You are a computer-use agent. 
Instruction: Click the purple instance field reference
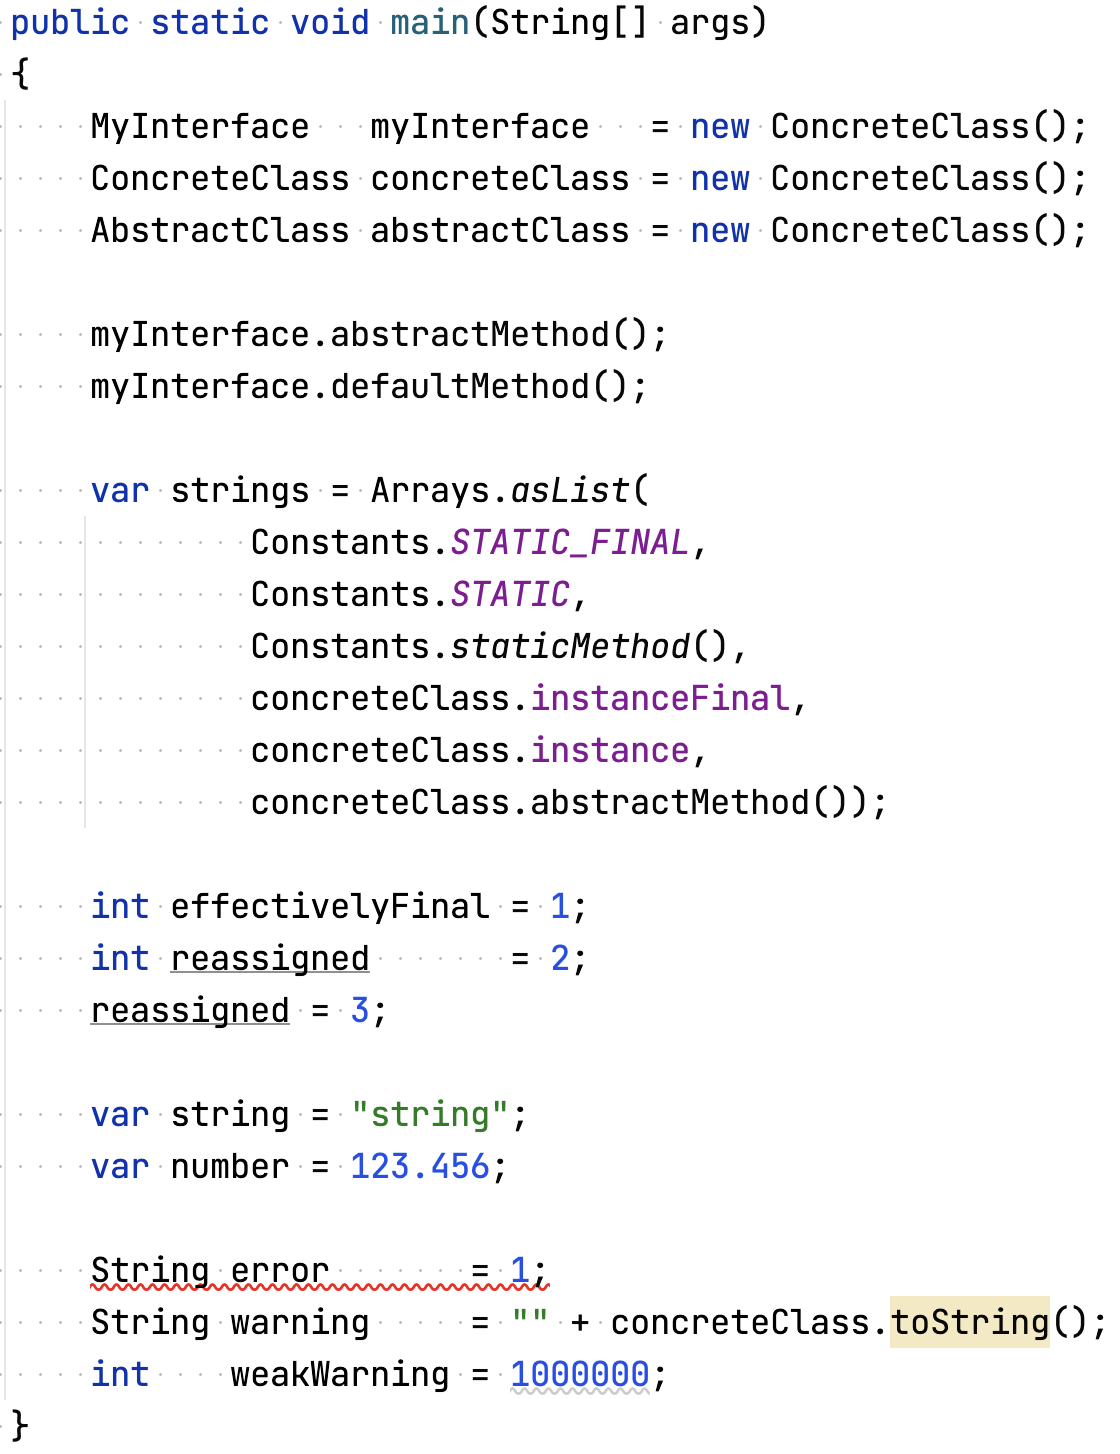609,751
